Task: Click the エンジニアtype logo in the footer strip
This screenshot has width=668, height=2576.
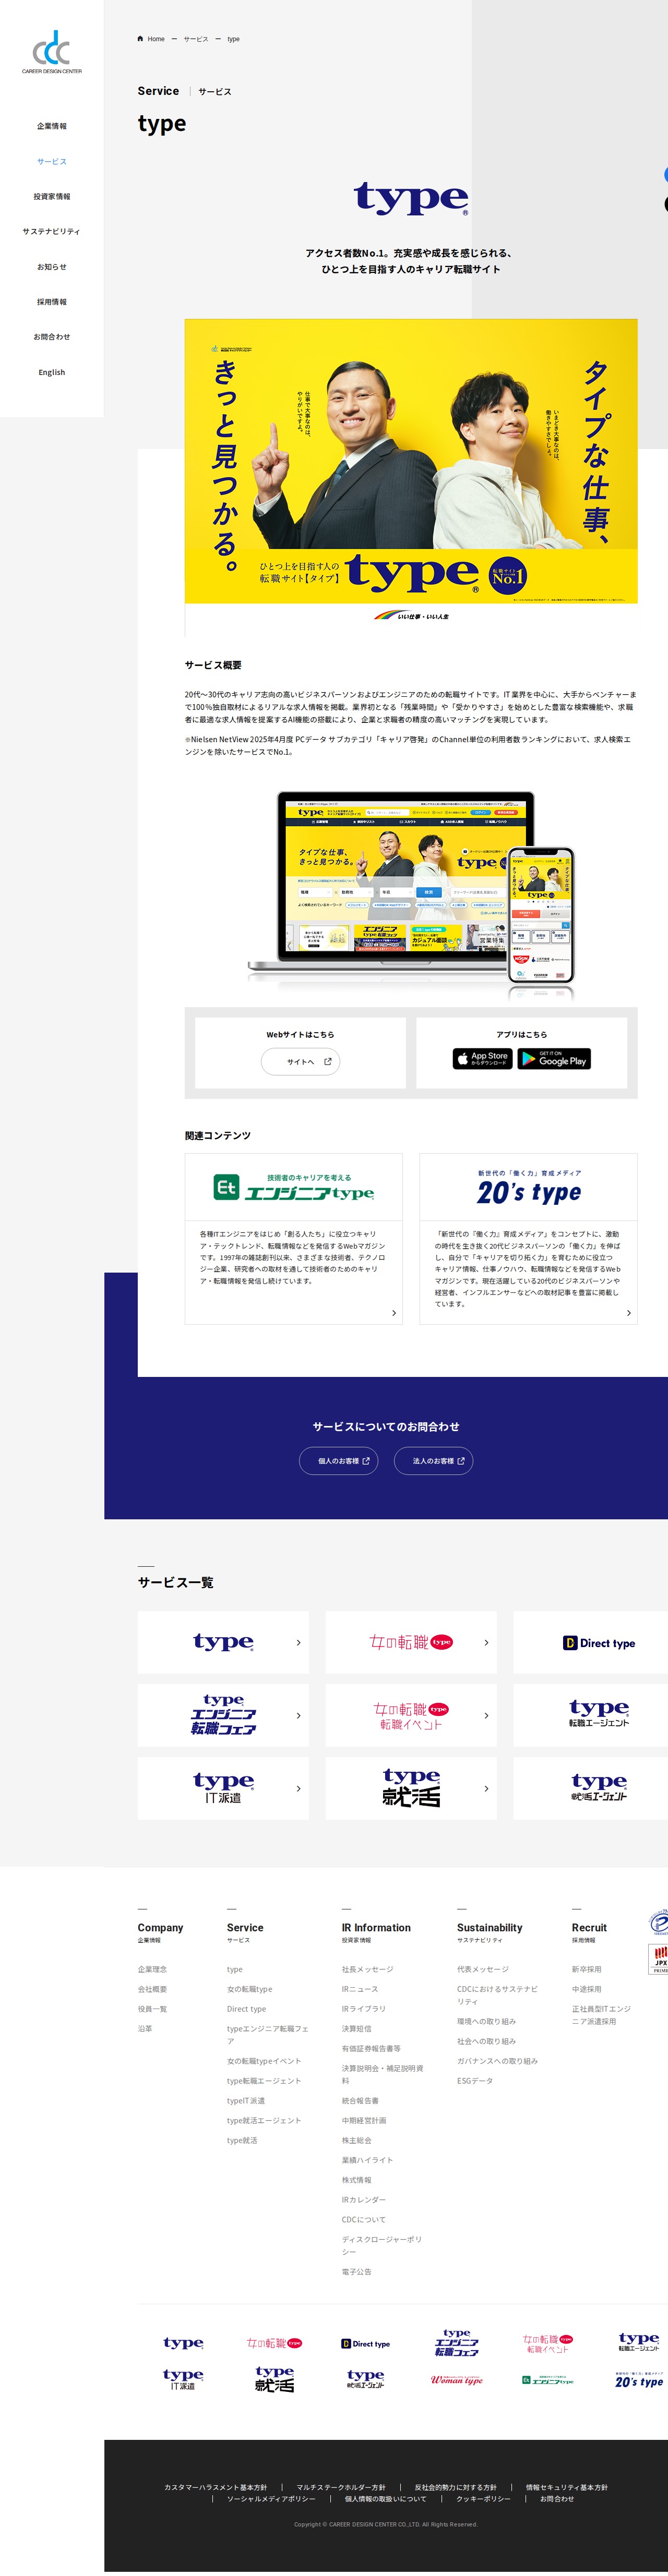Action: [548, 2380]
